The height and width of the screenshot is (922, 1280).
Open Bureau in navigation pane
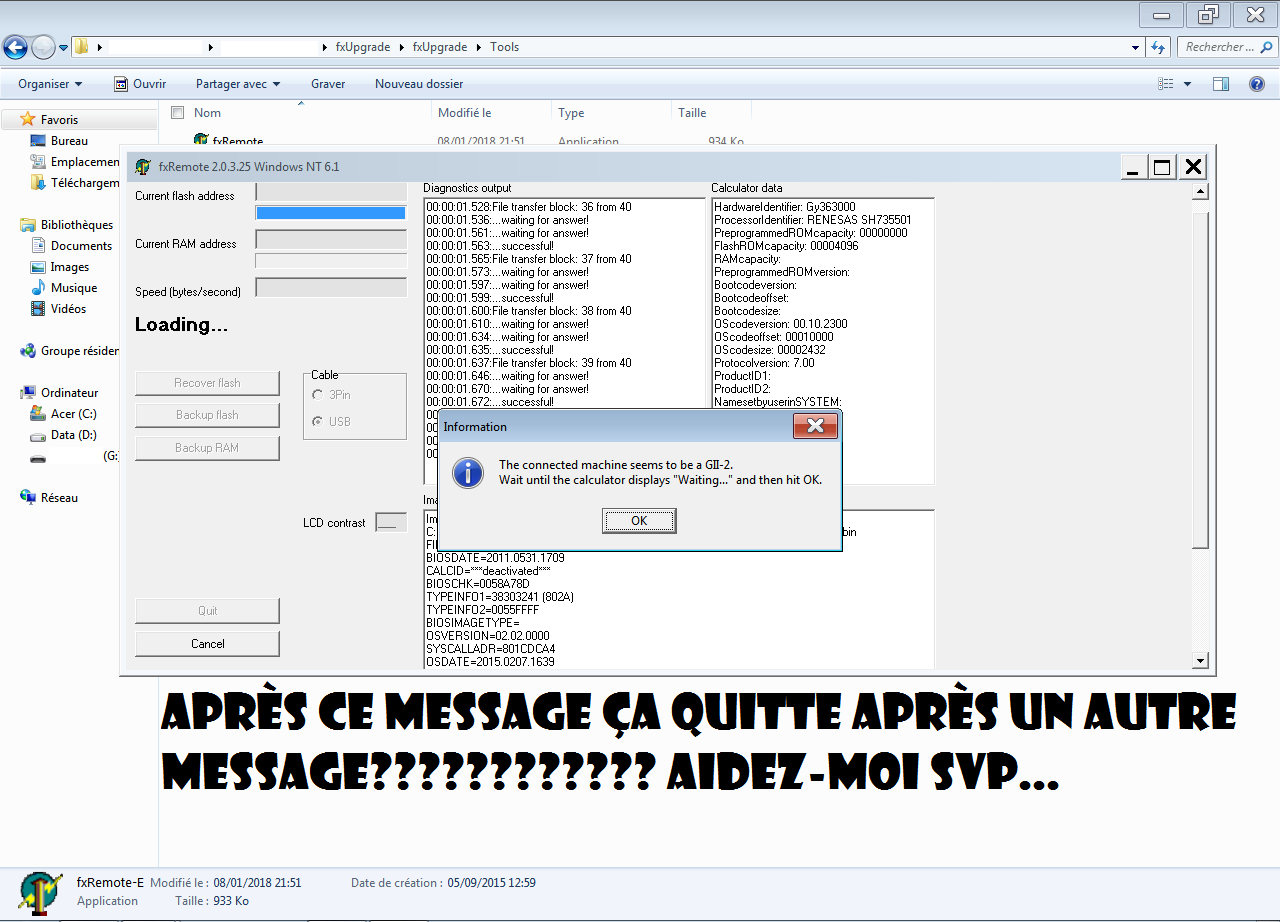tap(68, 141)
